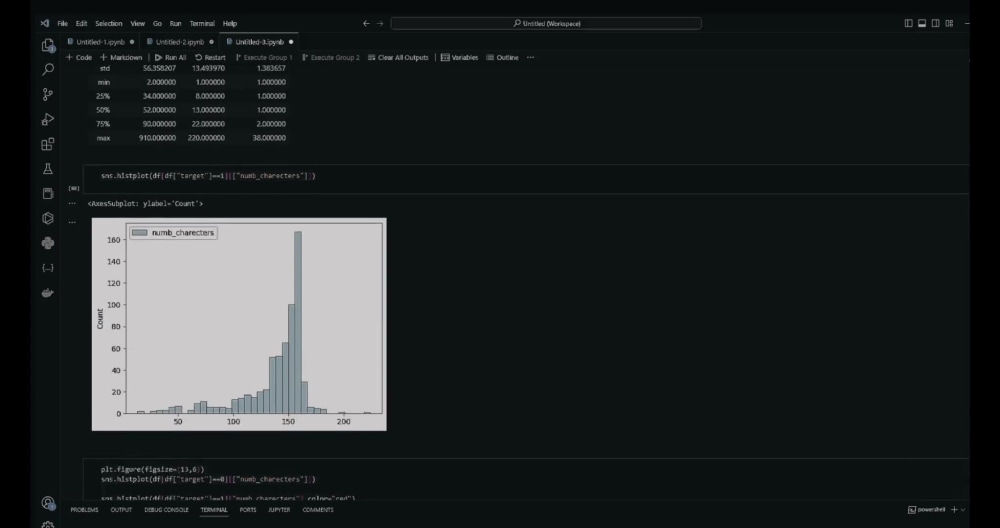
Task: Click the std value 56.358207
Action: coord(159,68)
